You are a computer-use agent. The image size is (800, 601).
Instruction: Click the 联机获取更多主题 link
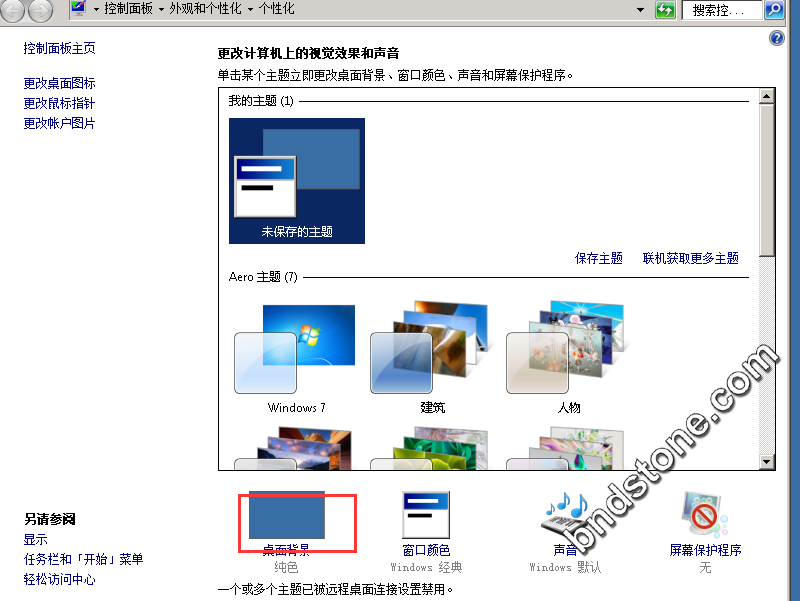(690, 258)
